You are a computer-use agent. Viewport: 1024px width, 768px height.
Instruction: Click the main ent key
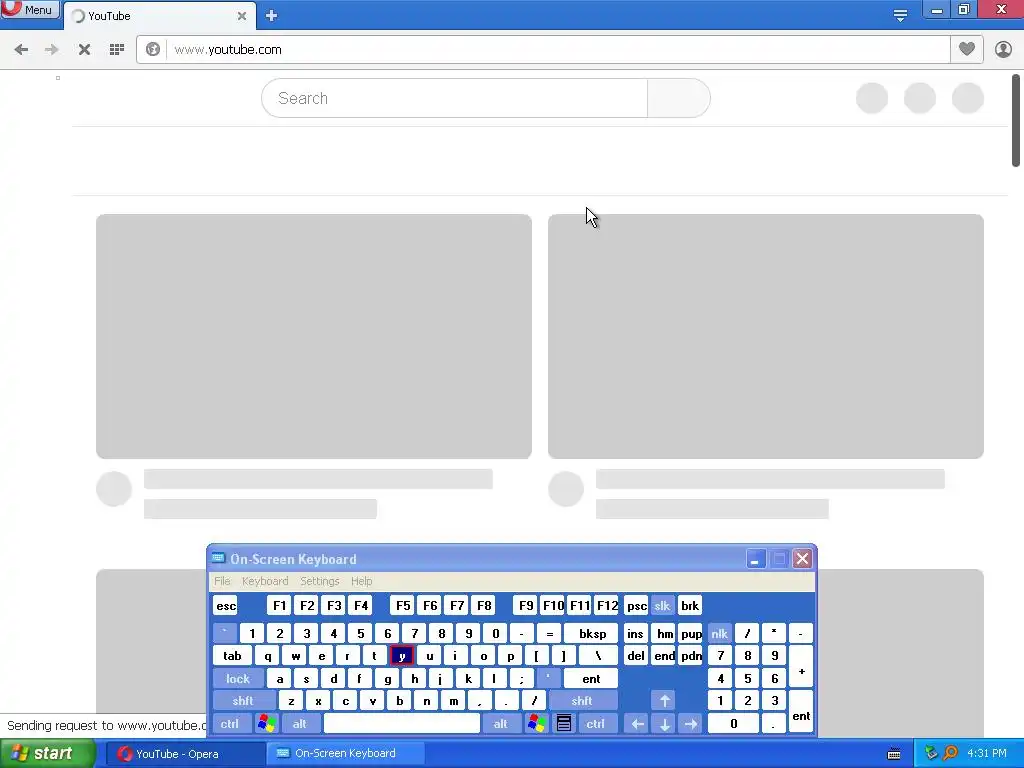click(x=591, y=679)
